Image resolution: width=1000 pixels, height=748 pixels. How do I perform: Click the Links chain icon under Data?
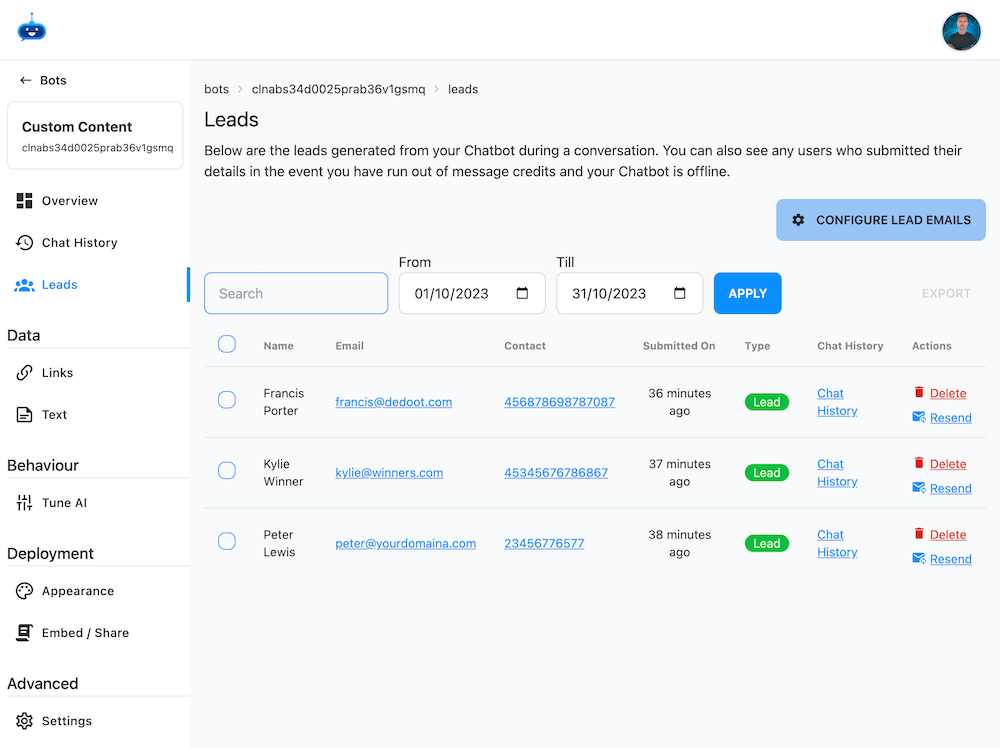tap(23, 372)
